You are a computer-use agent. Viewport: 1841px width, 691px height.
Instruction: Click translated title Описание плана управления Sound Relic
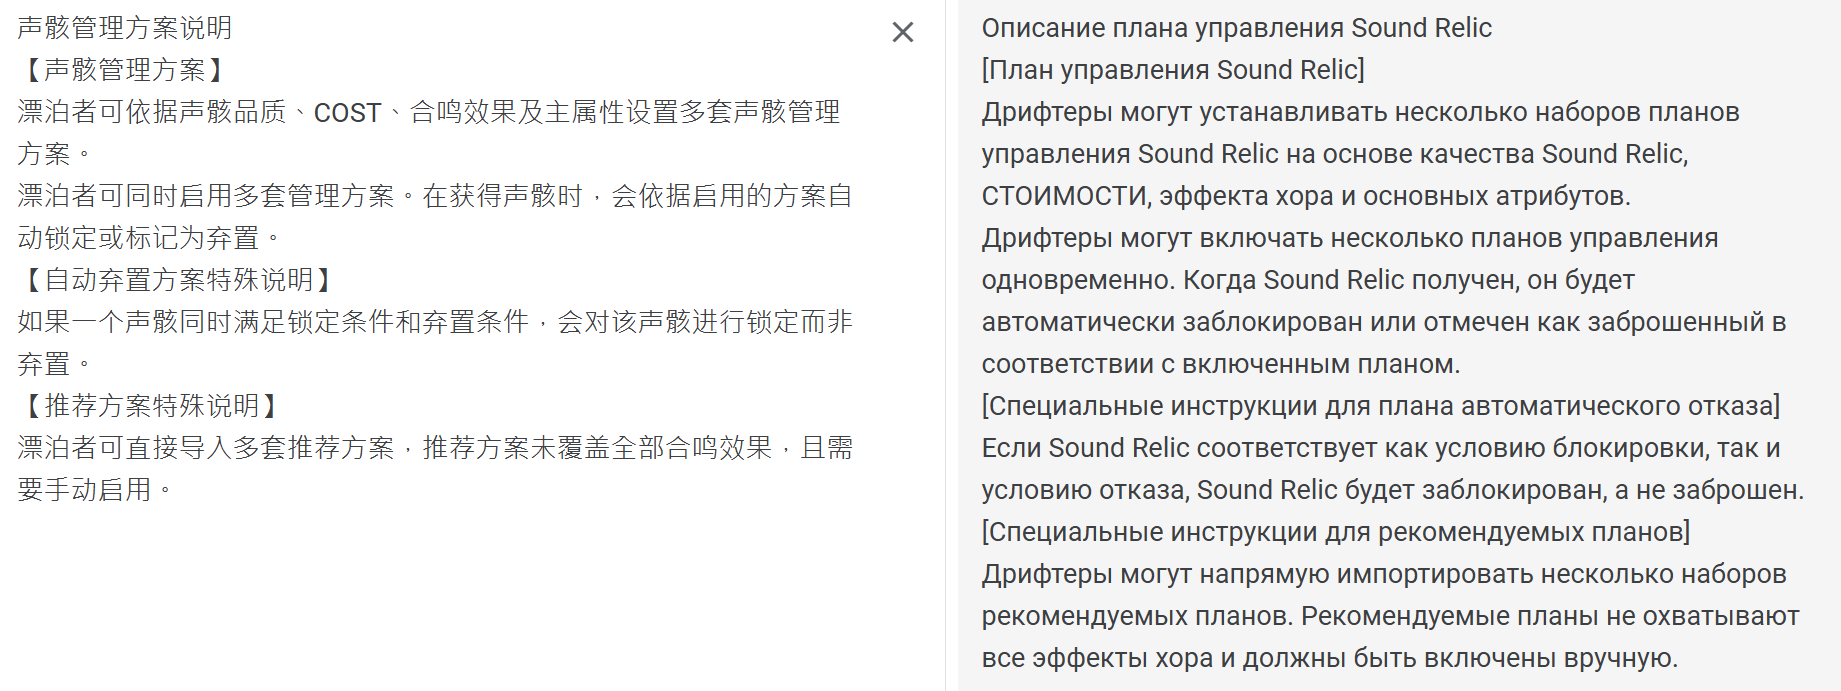coord(1237,28)
